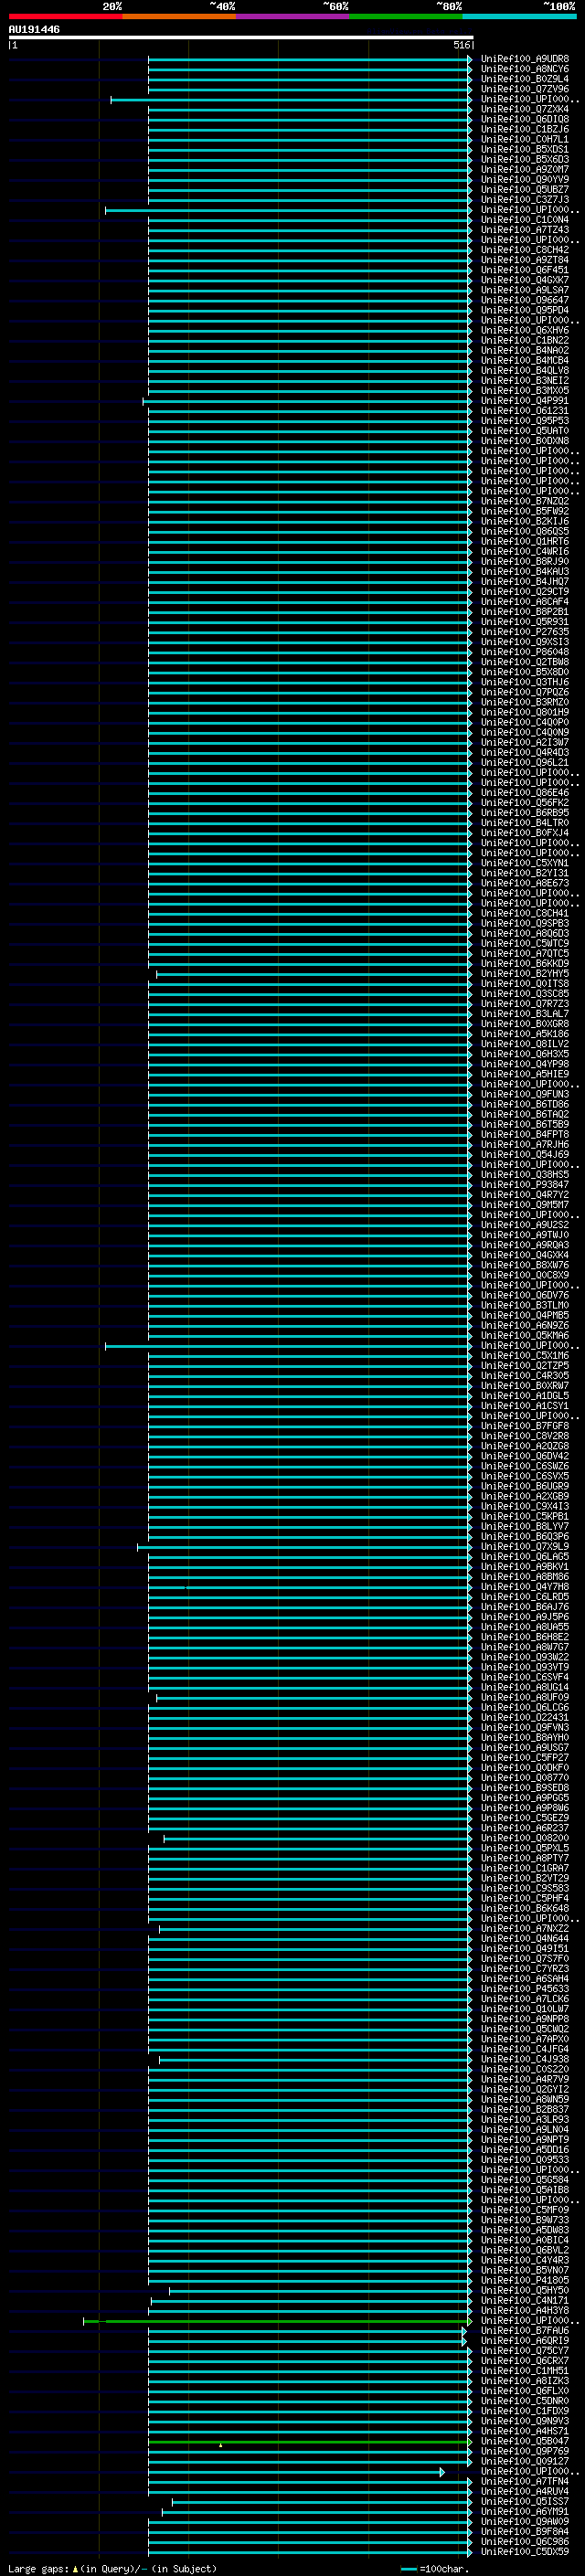Click the arrowhead ending the UniRef100_A6QRI9 alignment
The height and width of the screenshot is (2576, 585).
pos(464,2341)
